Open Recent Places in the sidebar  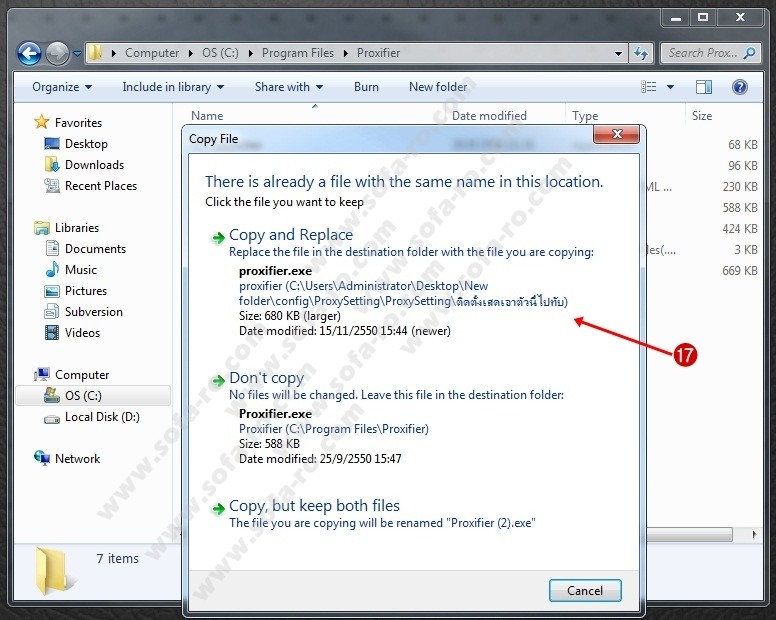point(100,186)
